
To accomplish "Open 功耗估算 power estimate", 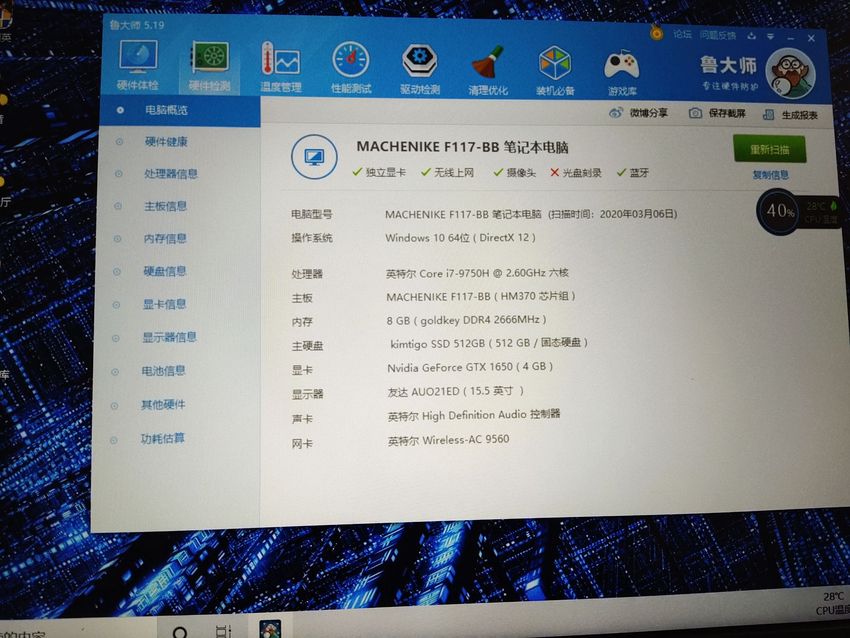I will (163, 438).
